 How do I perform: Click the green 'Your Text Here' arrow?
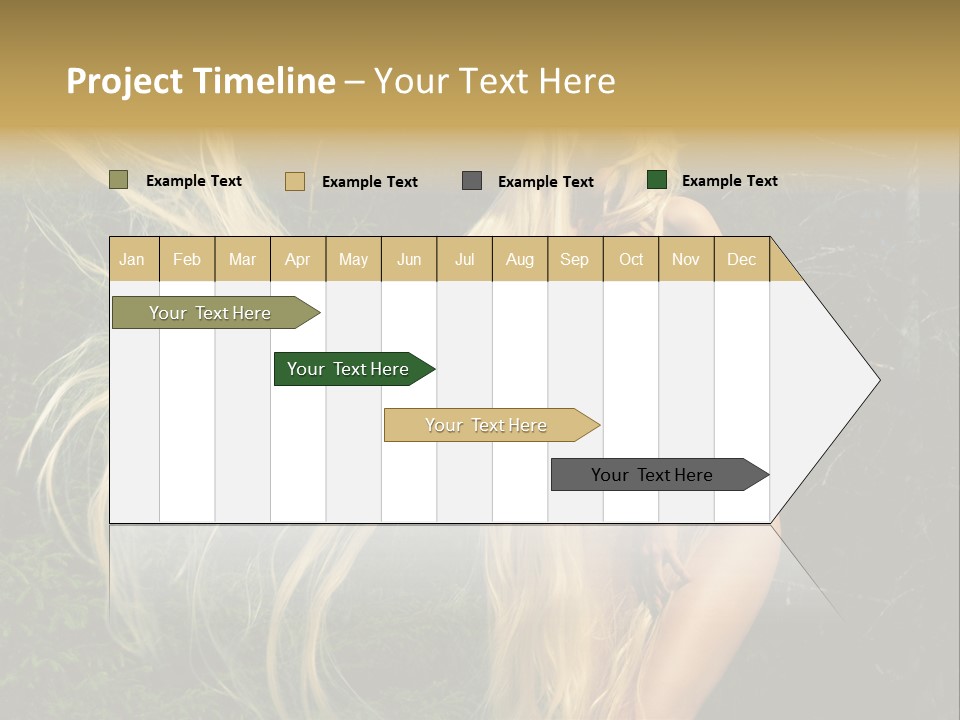(348, 368)
